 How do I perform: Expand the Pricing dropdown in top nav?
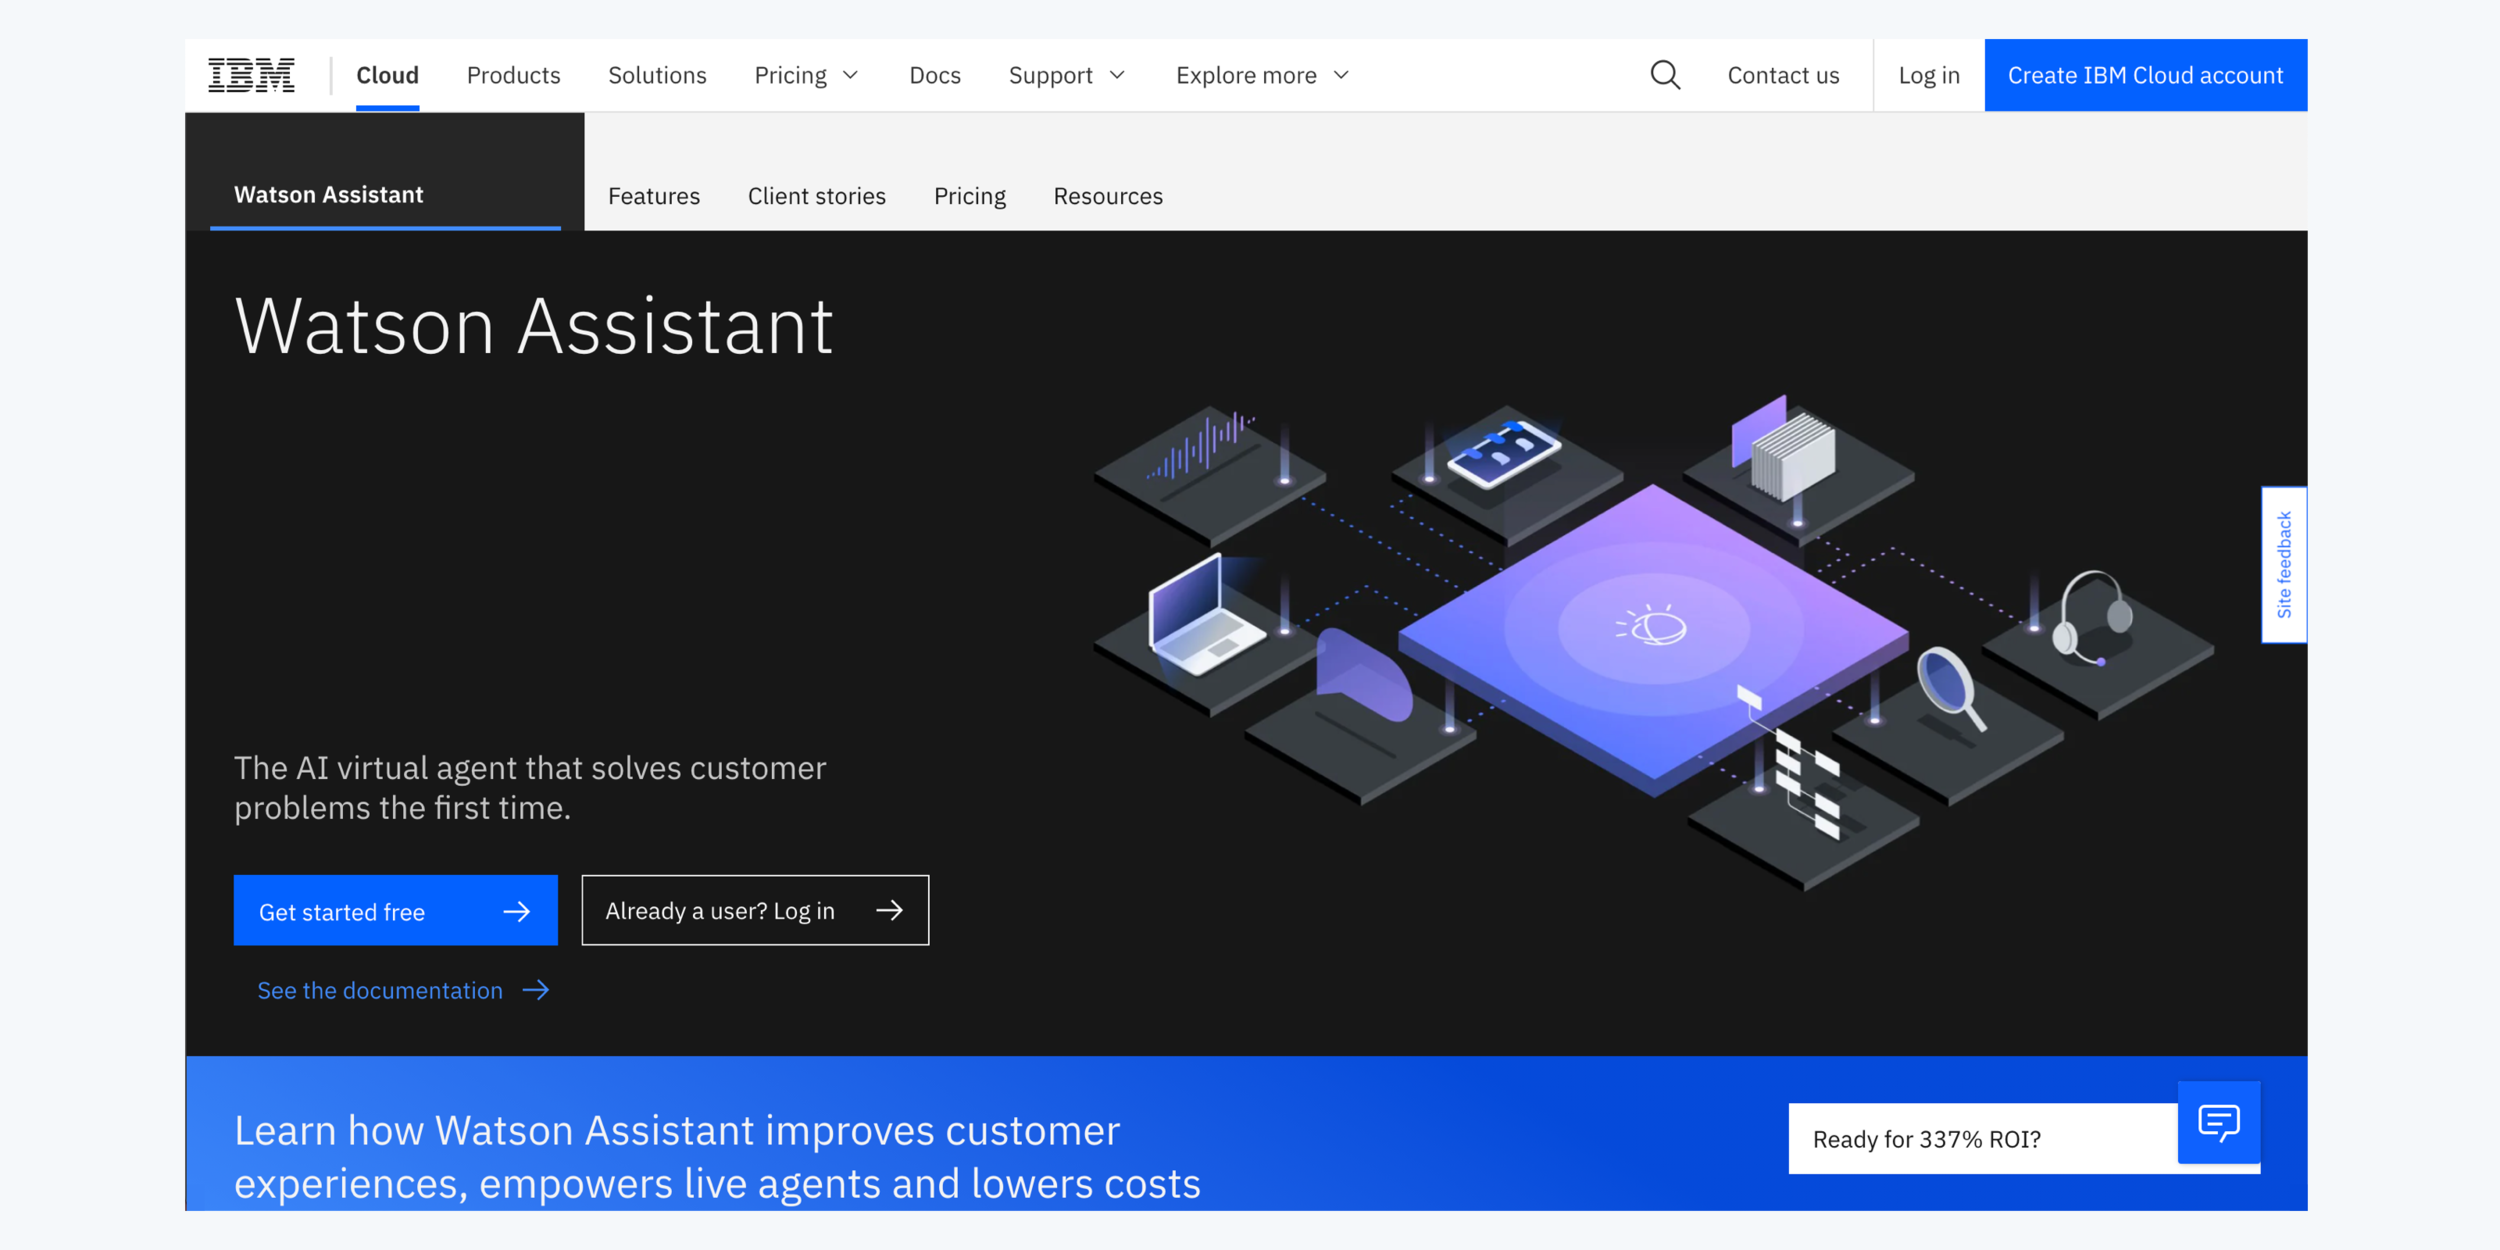click(806, 75)
